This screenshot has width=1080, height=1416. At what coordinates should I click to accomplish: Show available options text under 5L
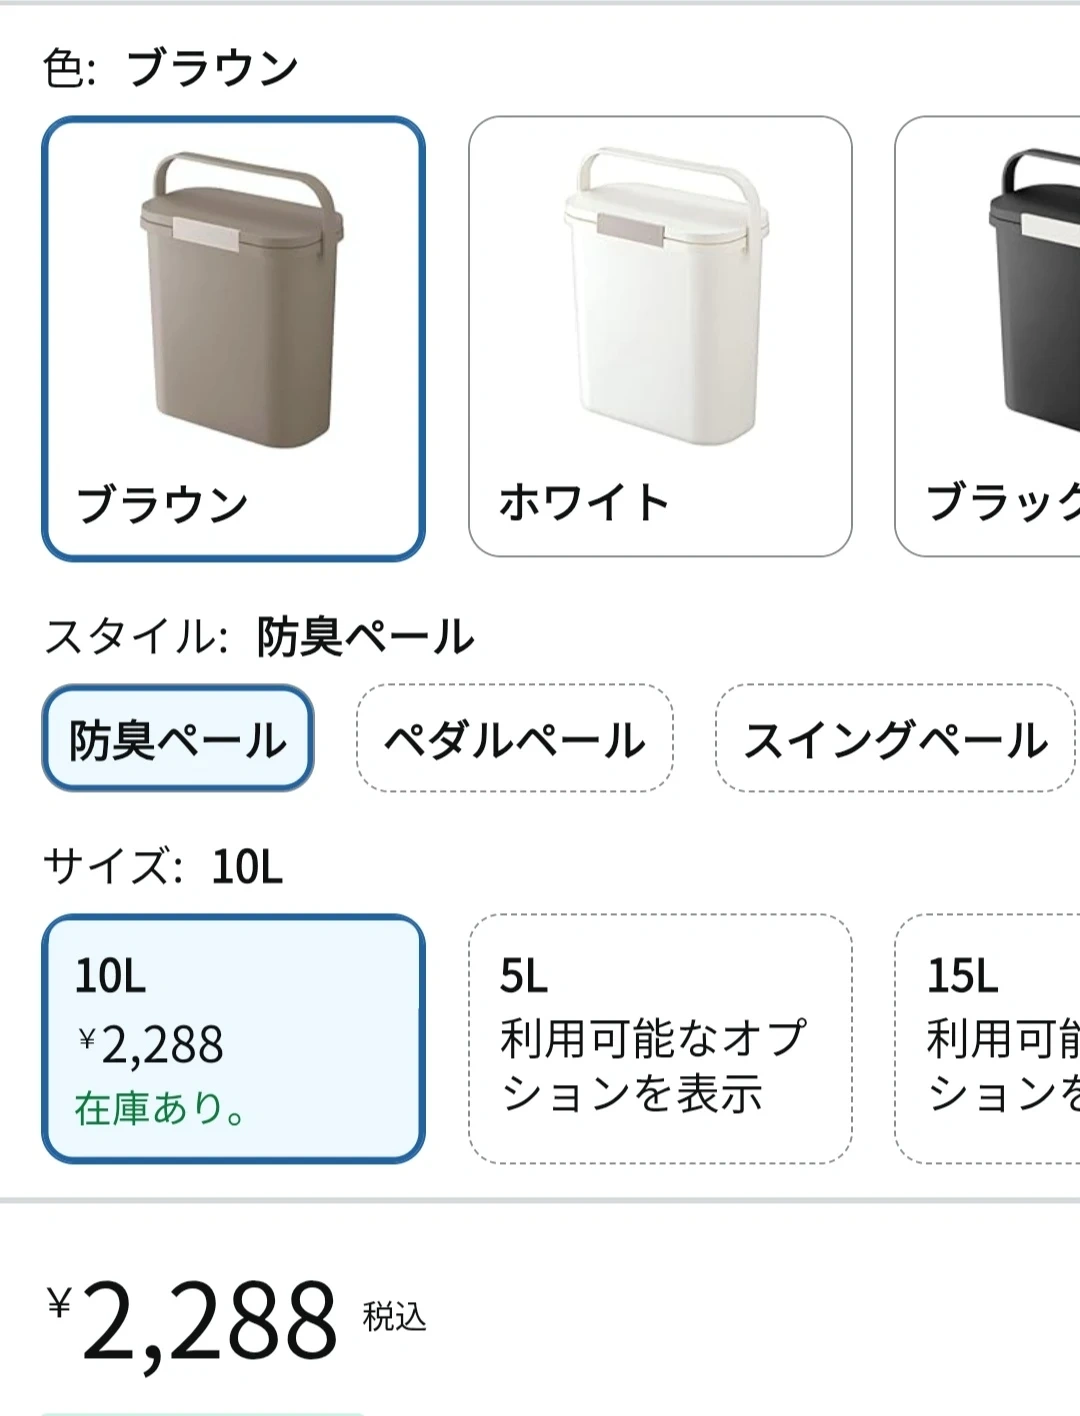652,1066
